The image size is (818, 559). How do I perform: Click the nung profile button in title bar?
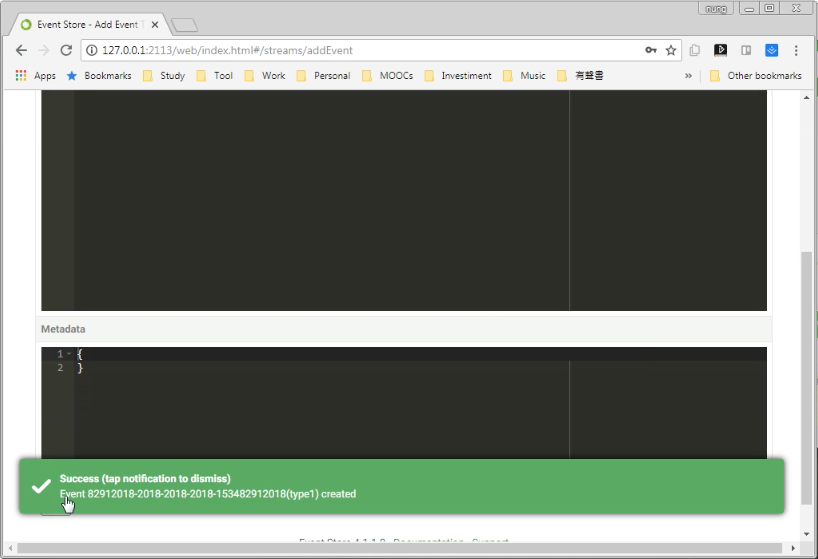coord(716,8)
